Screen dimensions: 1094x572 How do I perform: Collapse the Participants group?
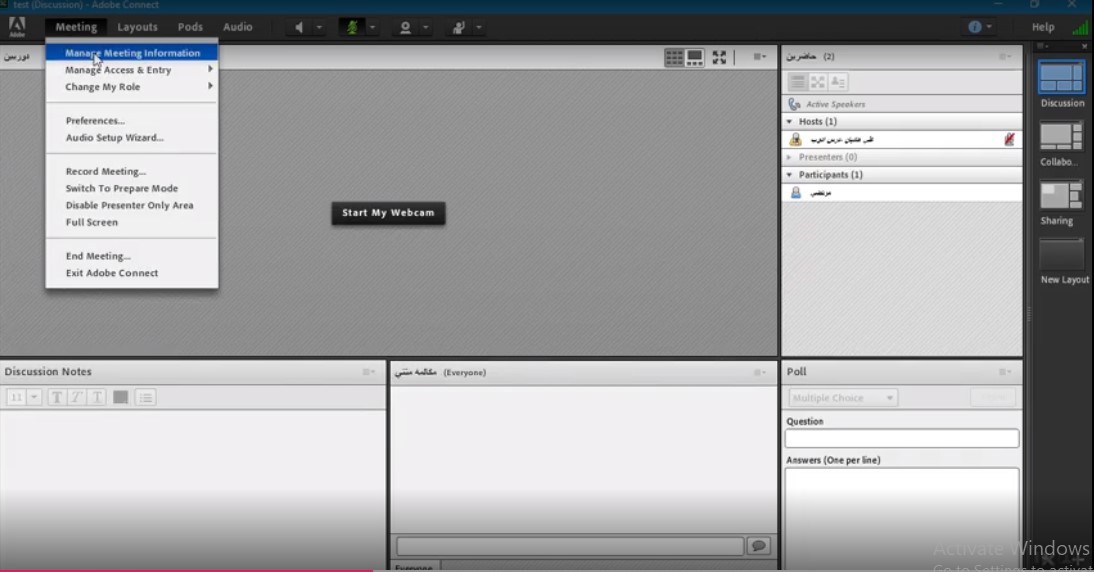[790, 174]
